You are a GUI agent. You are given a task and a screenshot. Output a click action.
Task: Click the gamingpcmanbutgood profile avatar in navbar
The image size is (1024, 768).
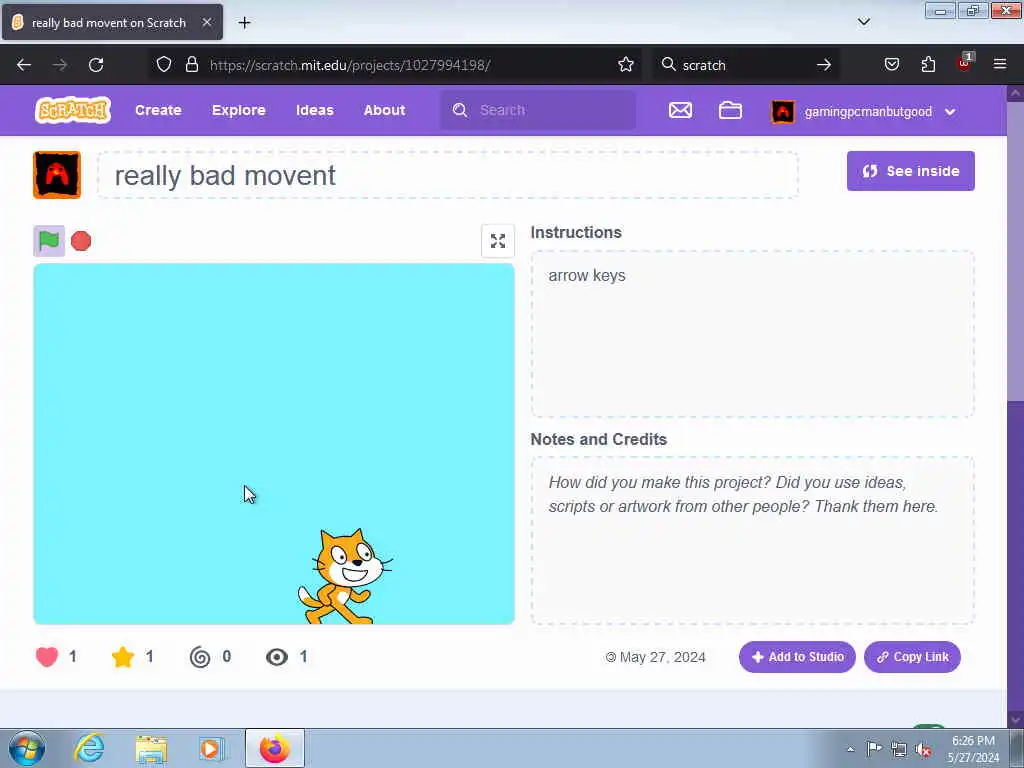(783, 112)
